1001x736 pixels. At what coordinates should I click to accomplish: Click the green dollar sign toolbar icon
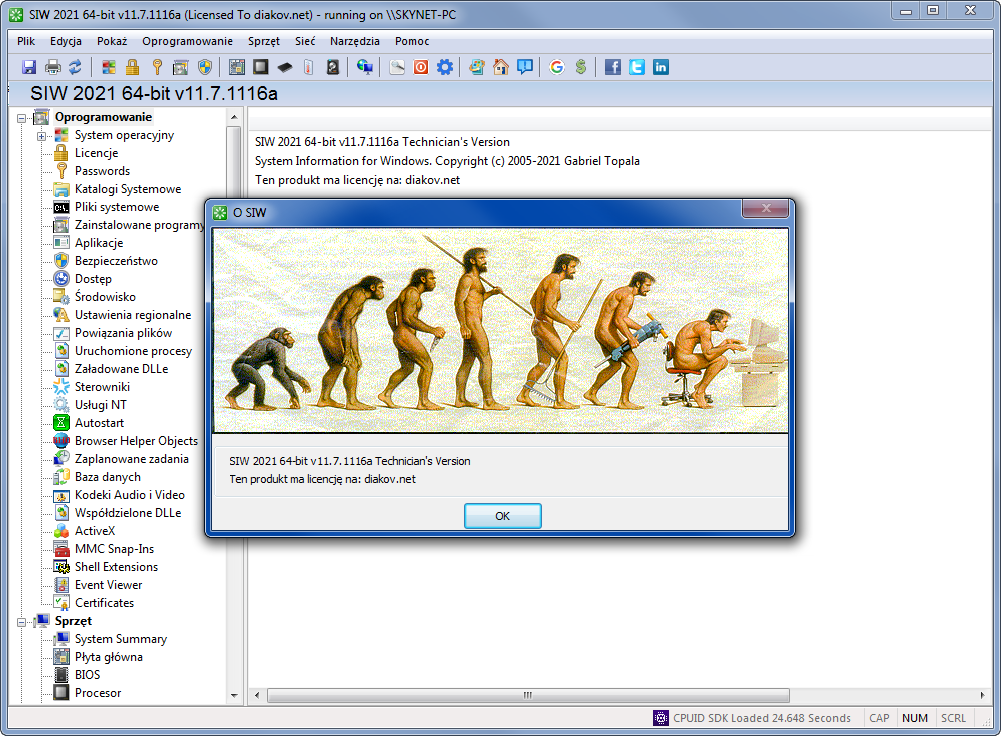tap(580, 67)
